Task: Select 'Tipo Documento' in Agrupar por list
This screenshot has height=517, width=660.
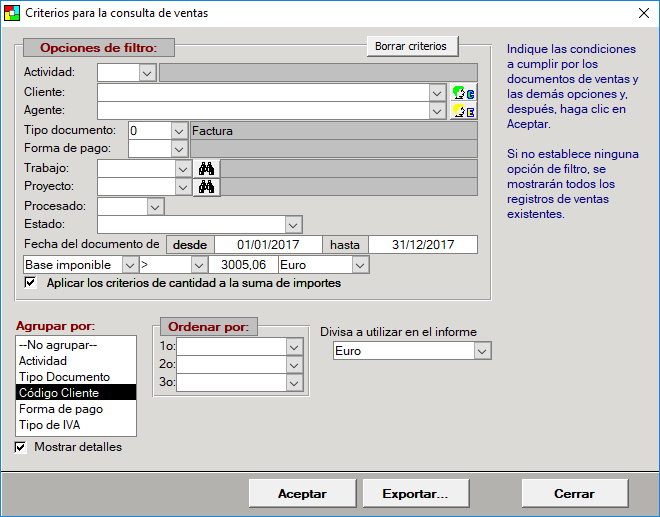Action: click(64, 377)
